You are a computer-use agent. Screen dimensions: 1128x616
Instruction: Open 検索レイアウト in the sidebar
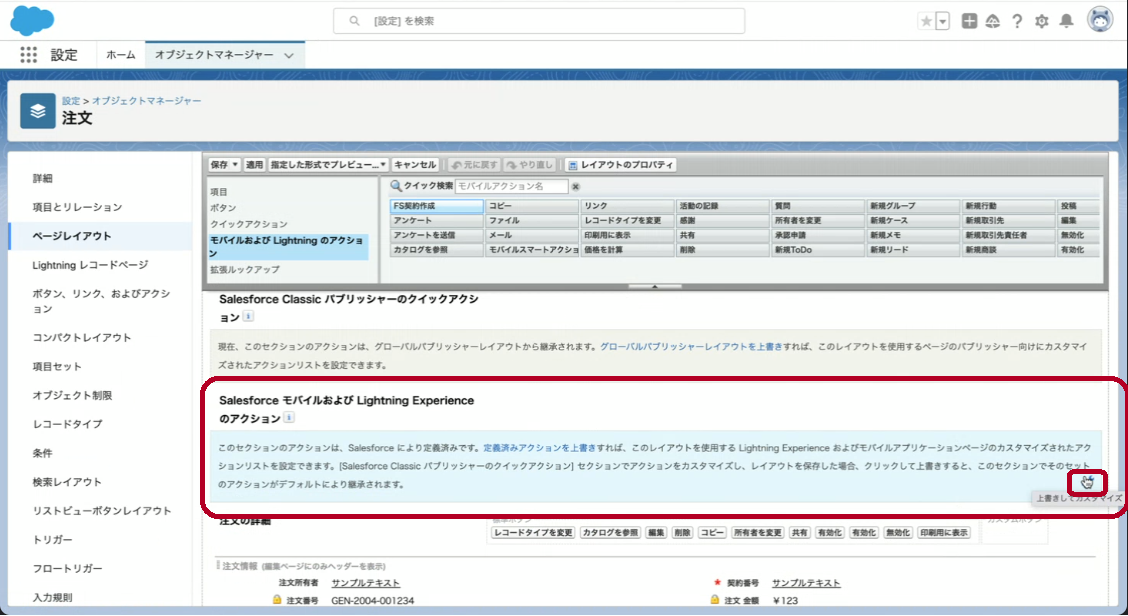coord(67,482)
